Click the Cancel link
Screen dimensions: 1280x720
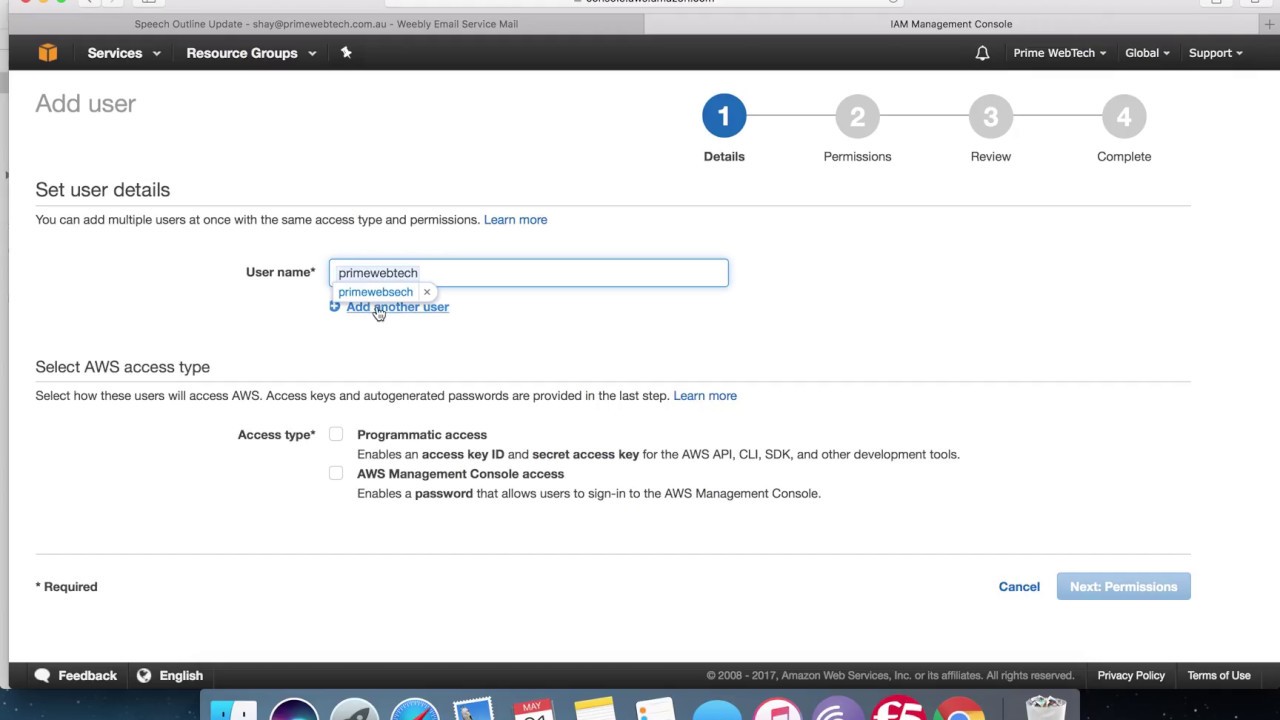1019,587
